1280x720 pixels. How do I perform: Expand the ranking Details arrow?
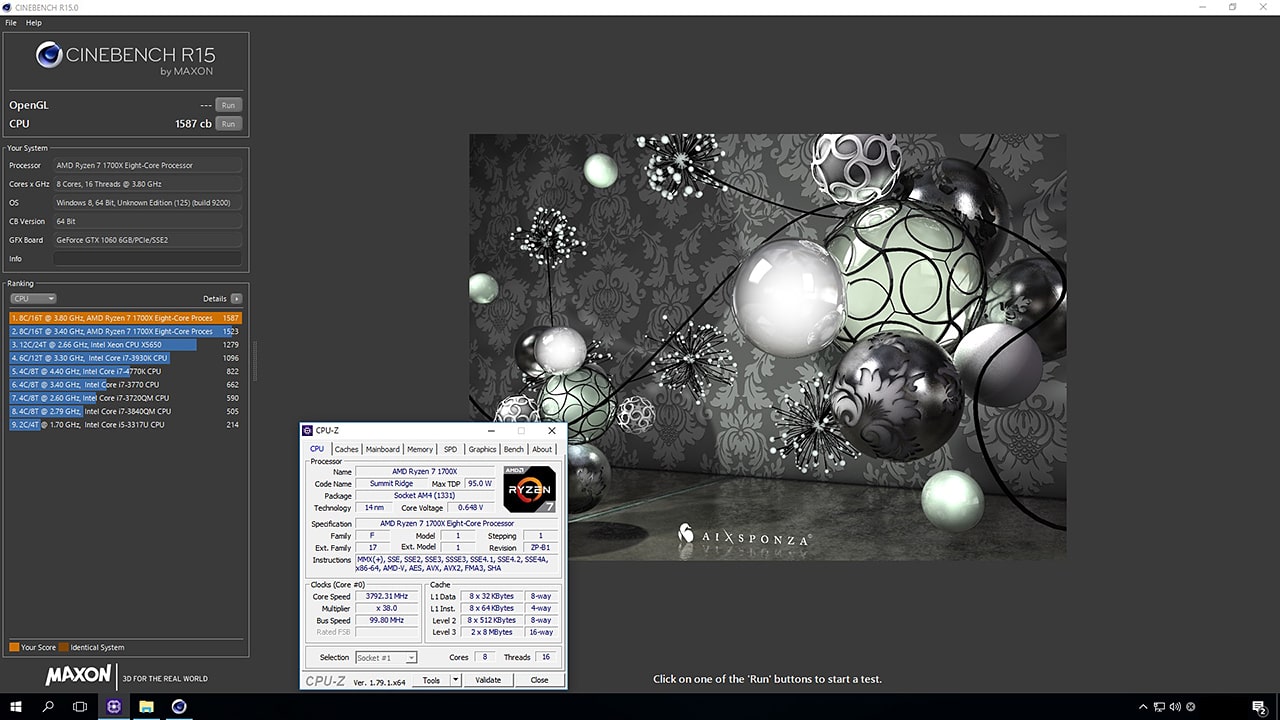(x=236, y=299)
